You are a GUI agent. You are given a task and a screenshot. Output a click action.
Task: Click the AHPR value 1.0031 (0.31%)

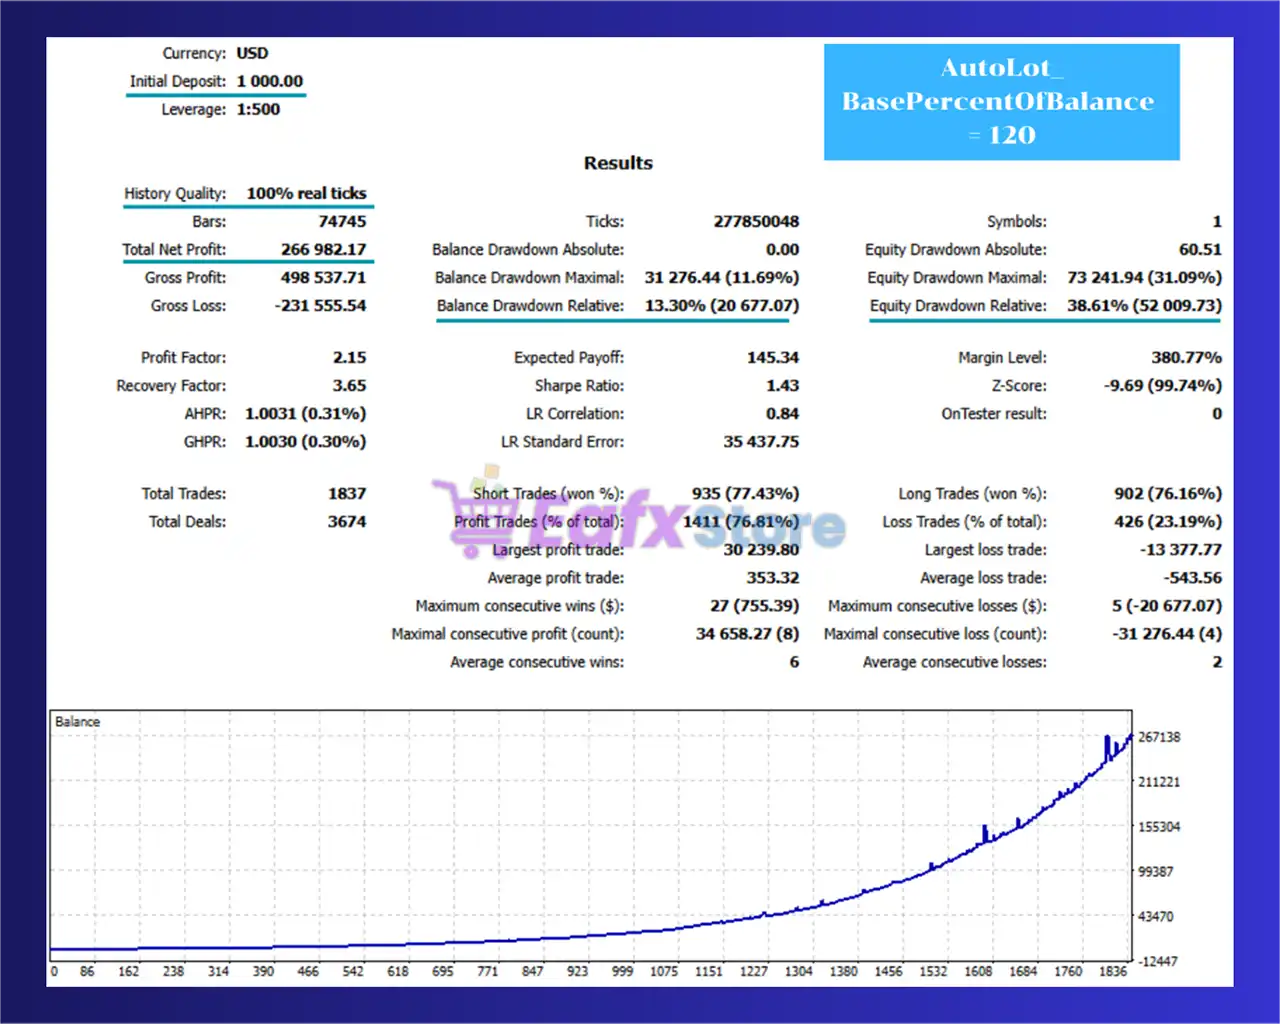(306, 413)
